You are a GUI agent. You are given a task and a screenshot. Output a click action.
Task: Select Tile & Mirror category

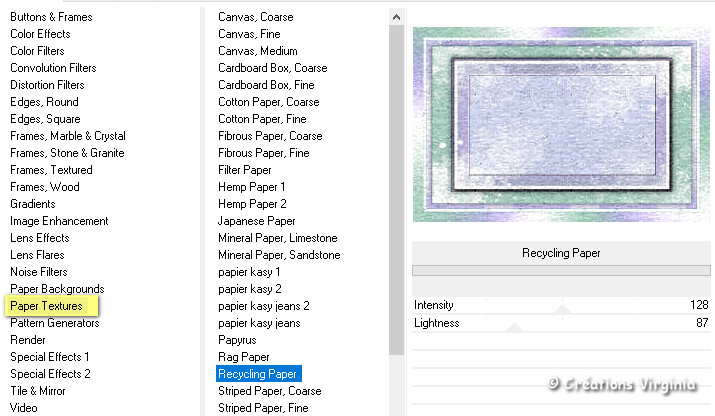tap(38, 391)
